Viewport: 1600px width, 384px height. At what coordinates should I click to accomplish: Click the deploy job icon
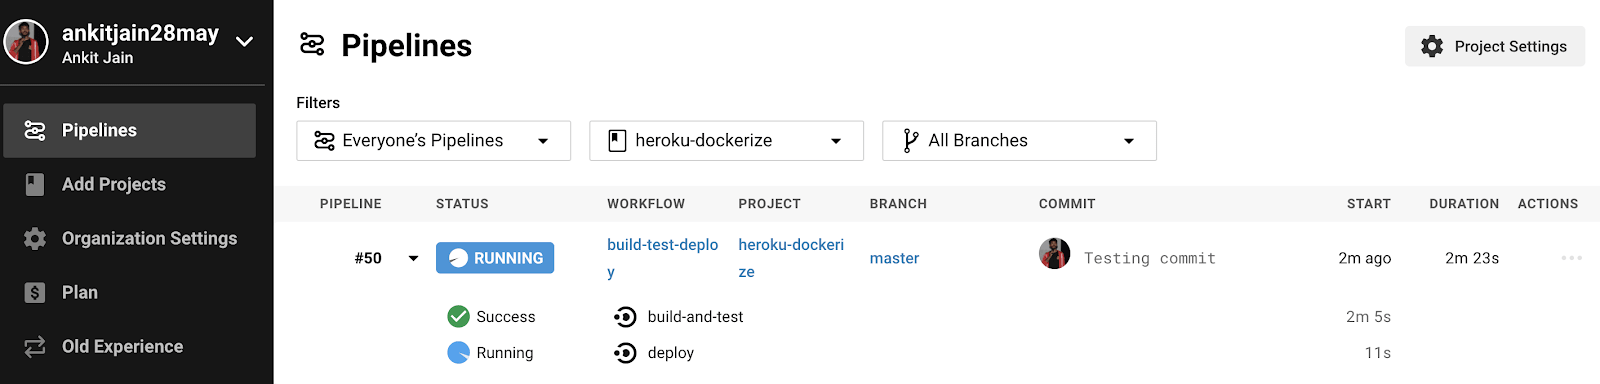(x=625, y=353)
